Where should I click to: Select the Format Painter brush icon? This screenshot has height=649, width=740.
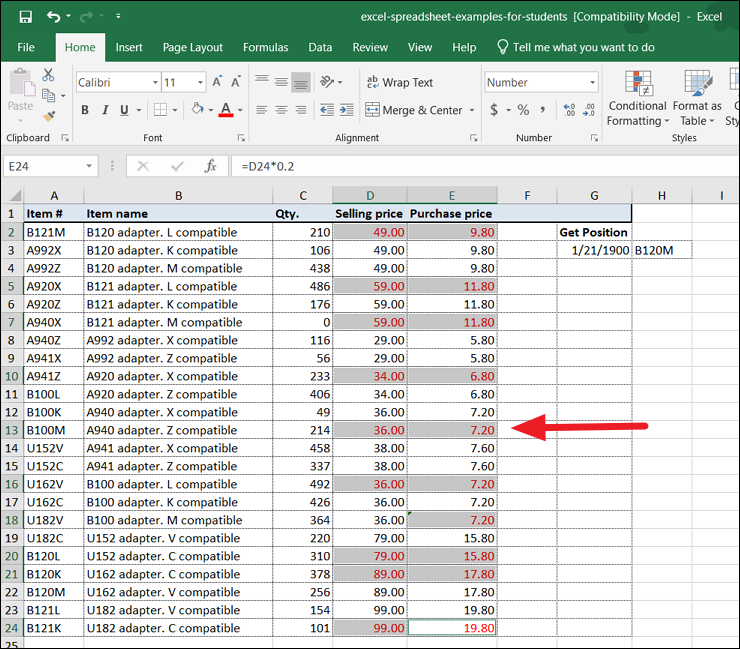[x=47, y=117]
